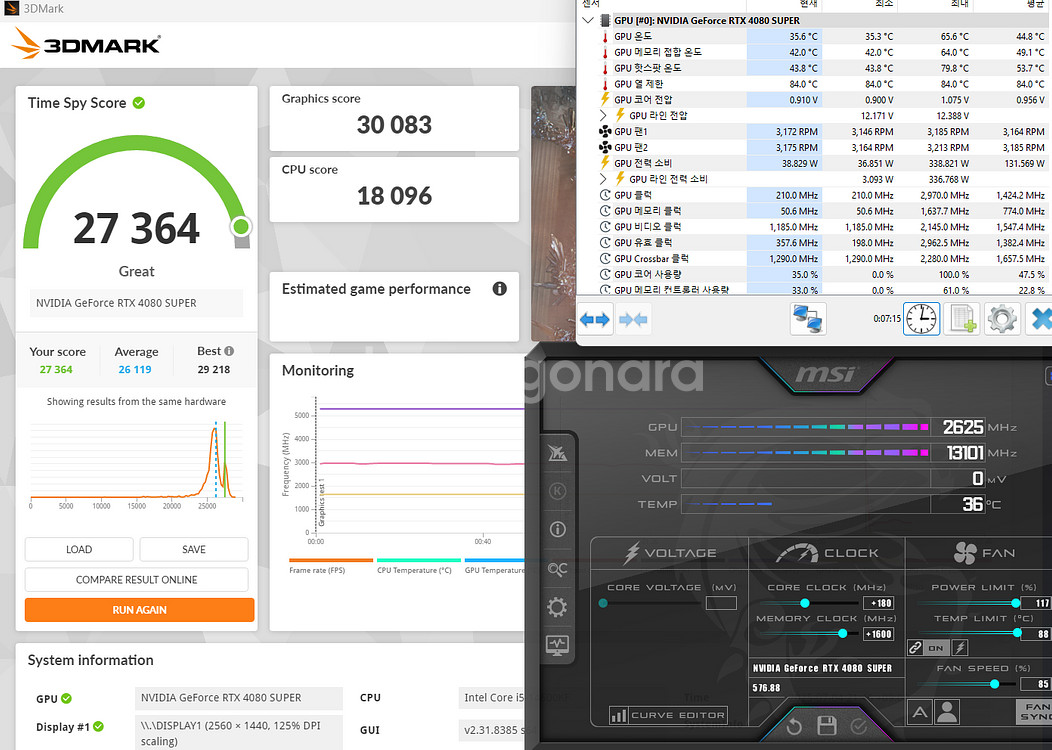Click the Memory Clock +1600 value field
Screen dimensions: 1052x750
coord(879,634)
